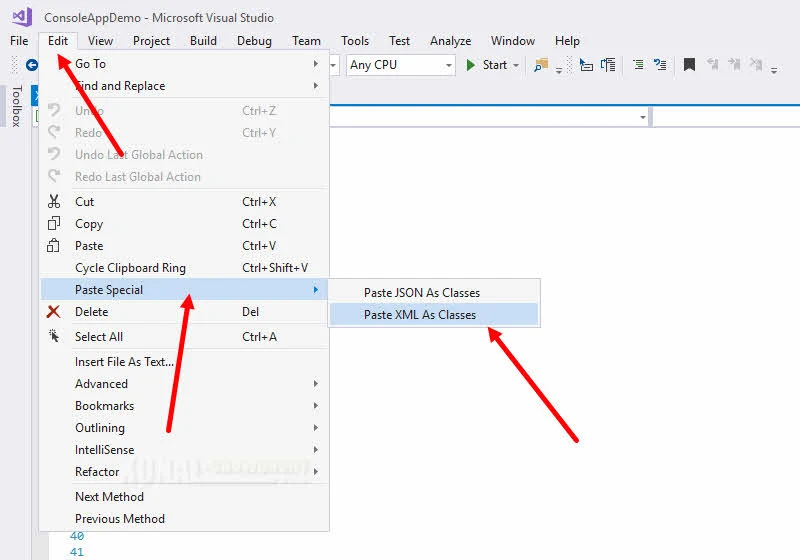
Task: Click the Display Parameter Info icon
Action: [x=608, y=65]
